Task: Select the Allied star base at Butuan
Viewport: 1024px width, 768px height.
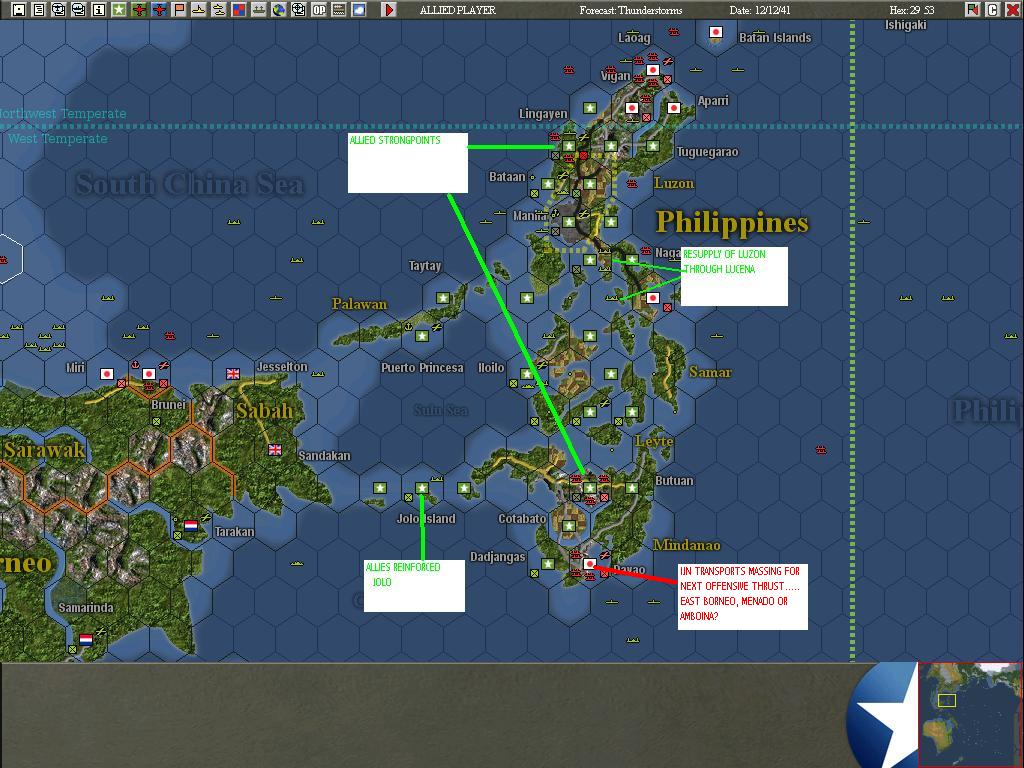Action: pos(632,488)
